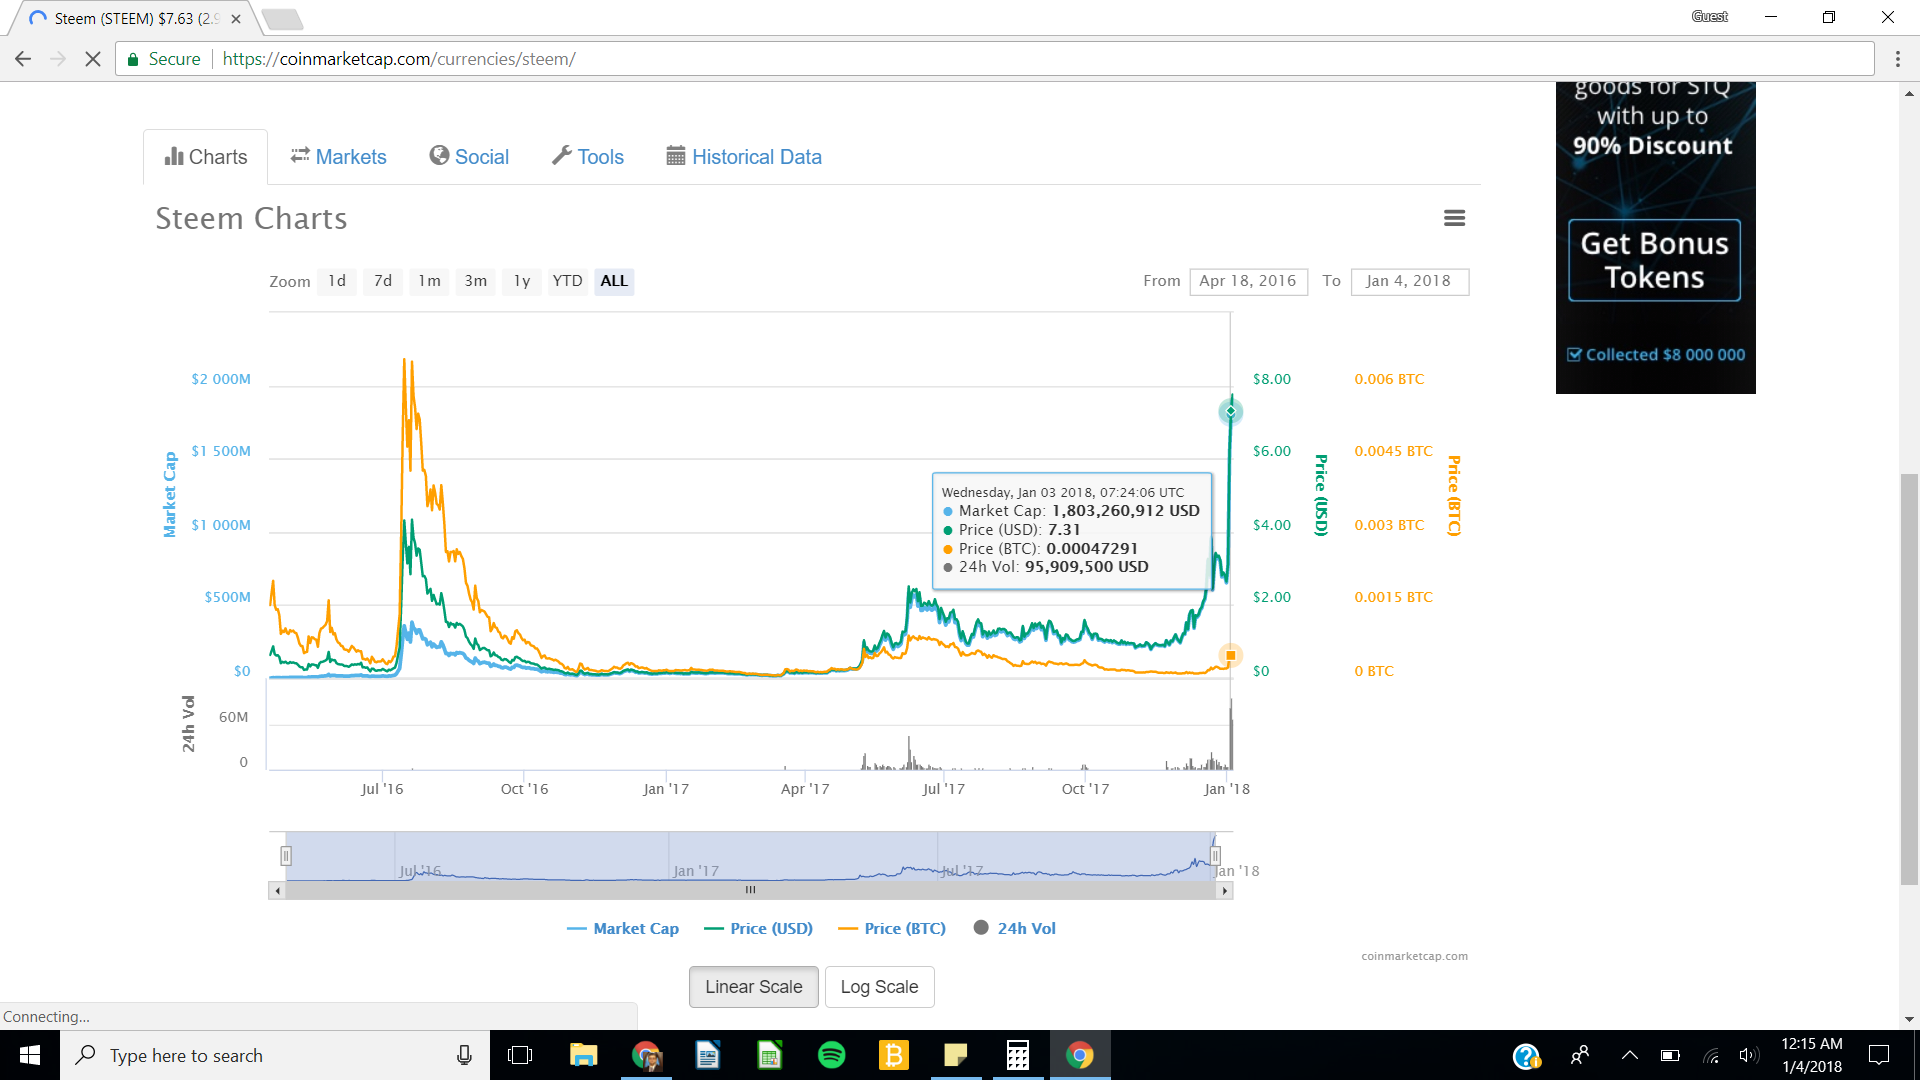Click the navigator right scroll arrow
The height and width of the screenshot is (1080, 1920).
click(x=1225, y=890)
